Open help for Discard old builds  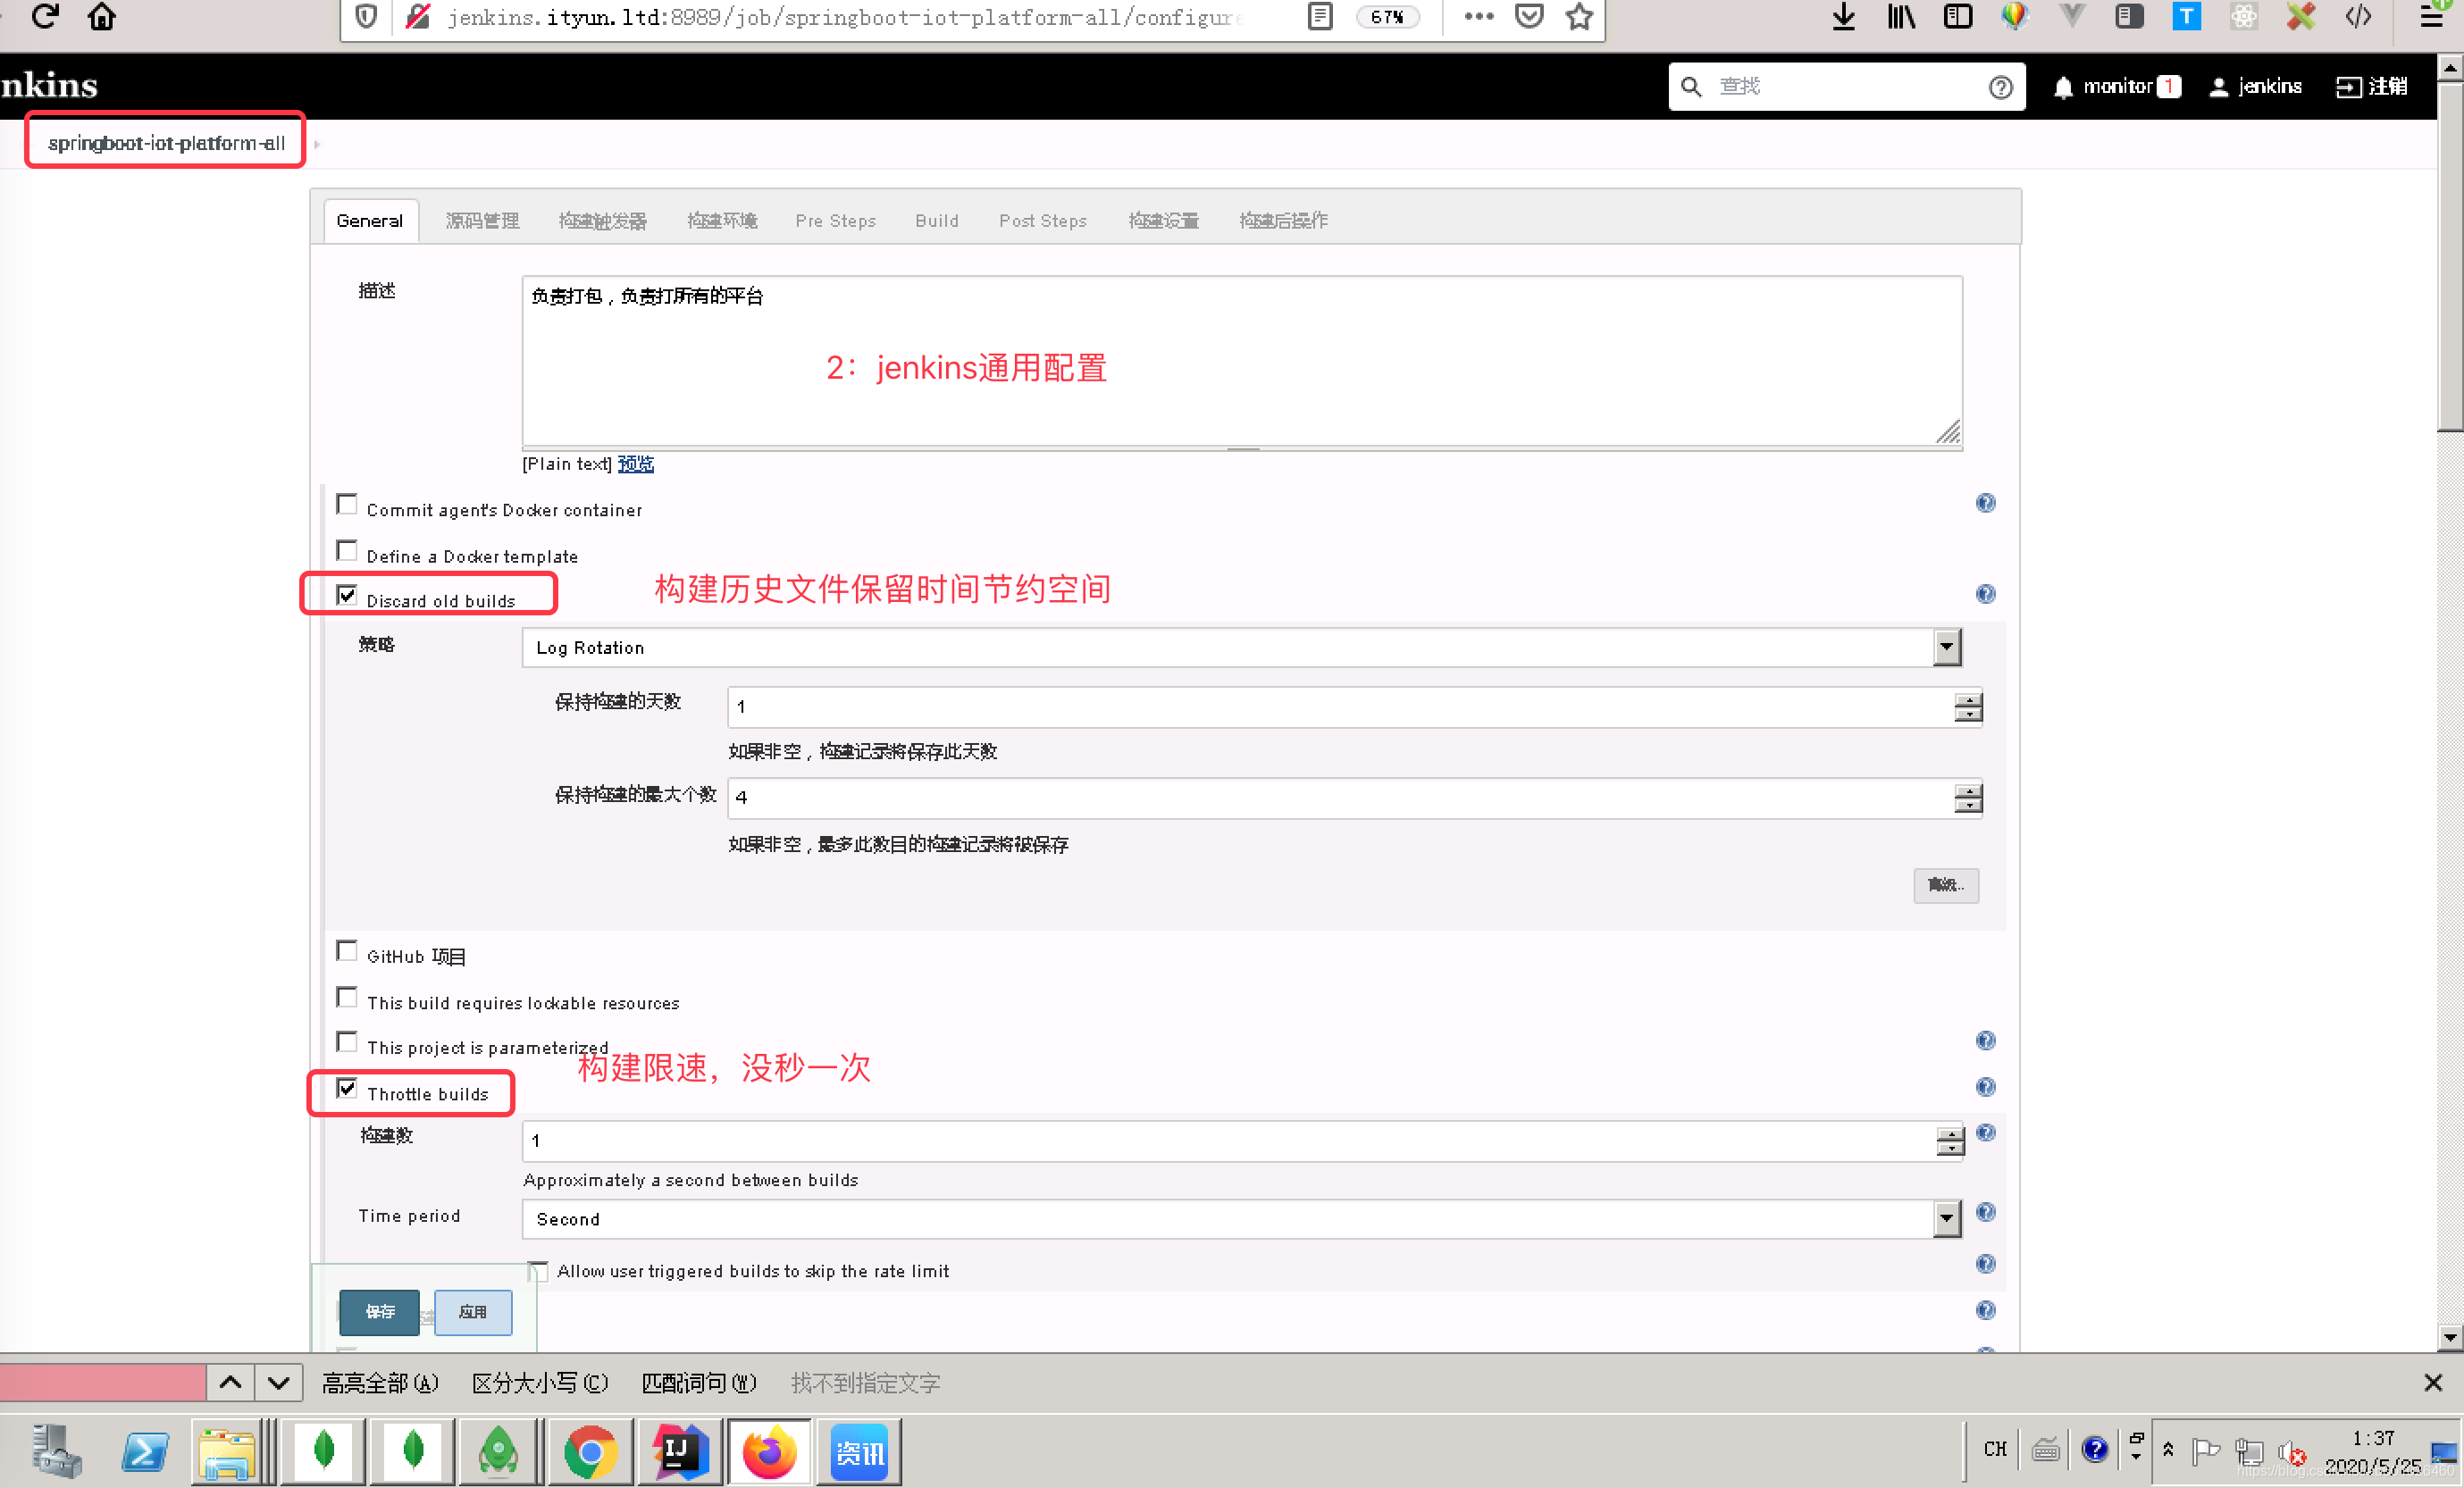coord(1985,594)
